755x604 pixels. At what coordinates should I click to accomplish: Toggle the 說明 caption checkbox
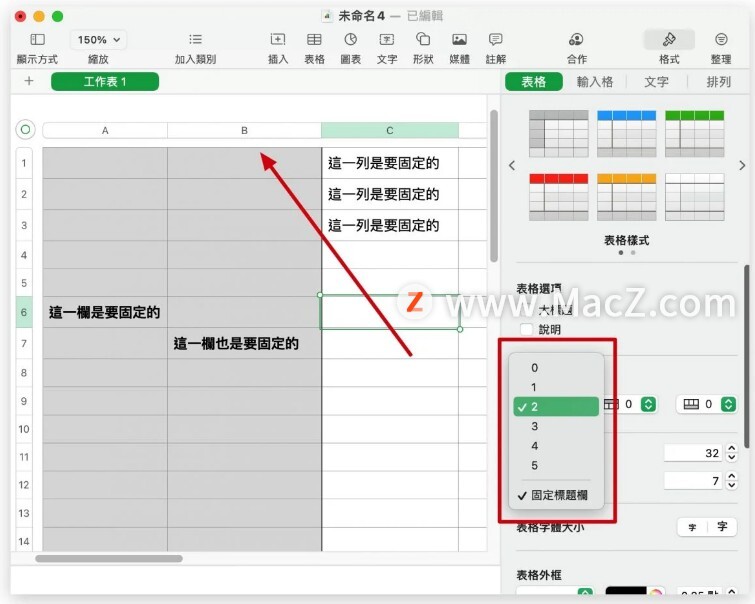click(x=526, y=329)
